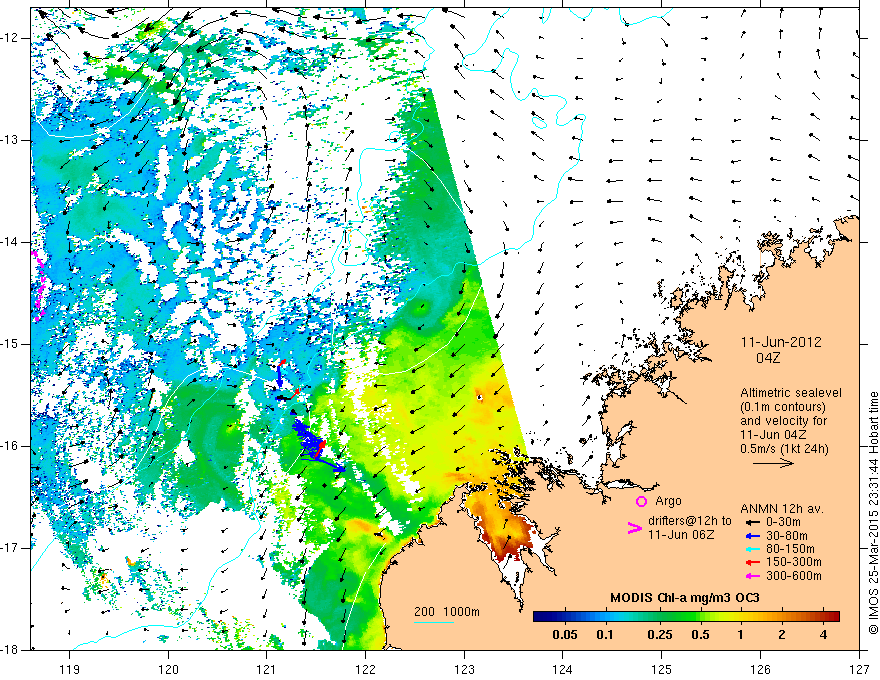Click the magenta Argo circle legend marker

pos(641,502)
